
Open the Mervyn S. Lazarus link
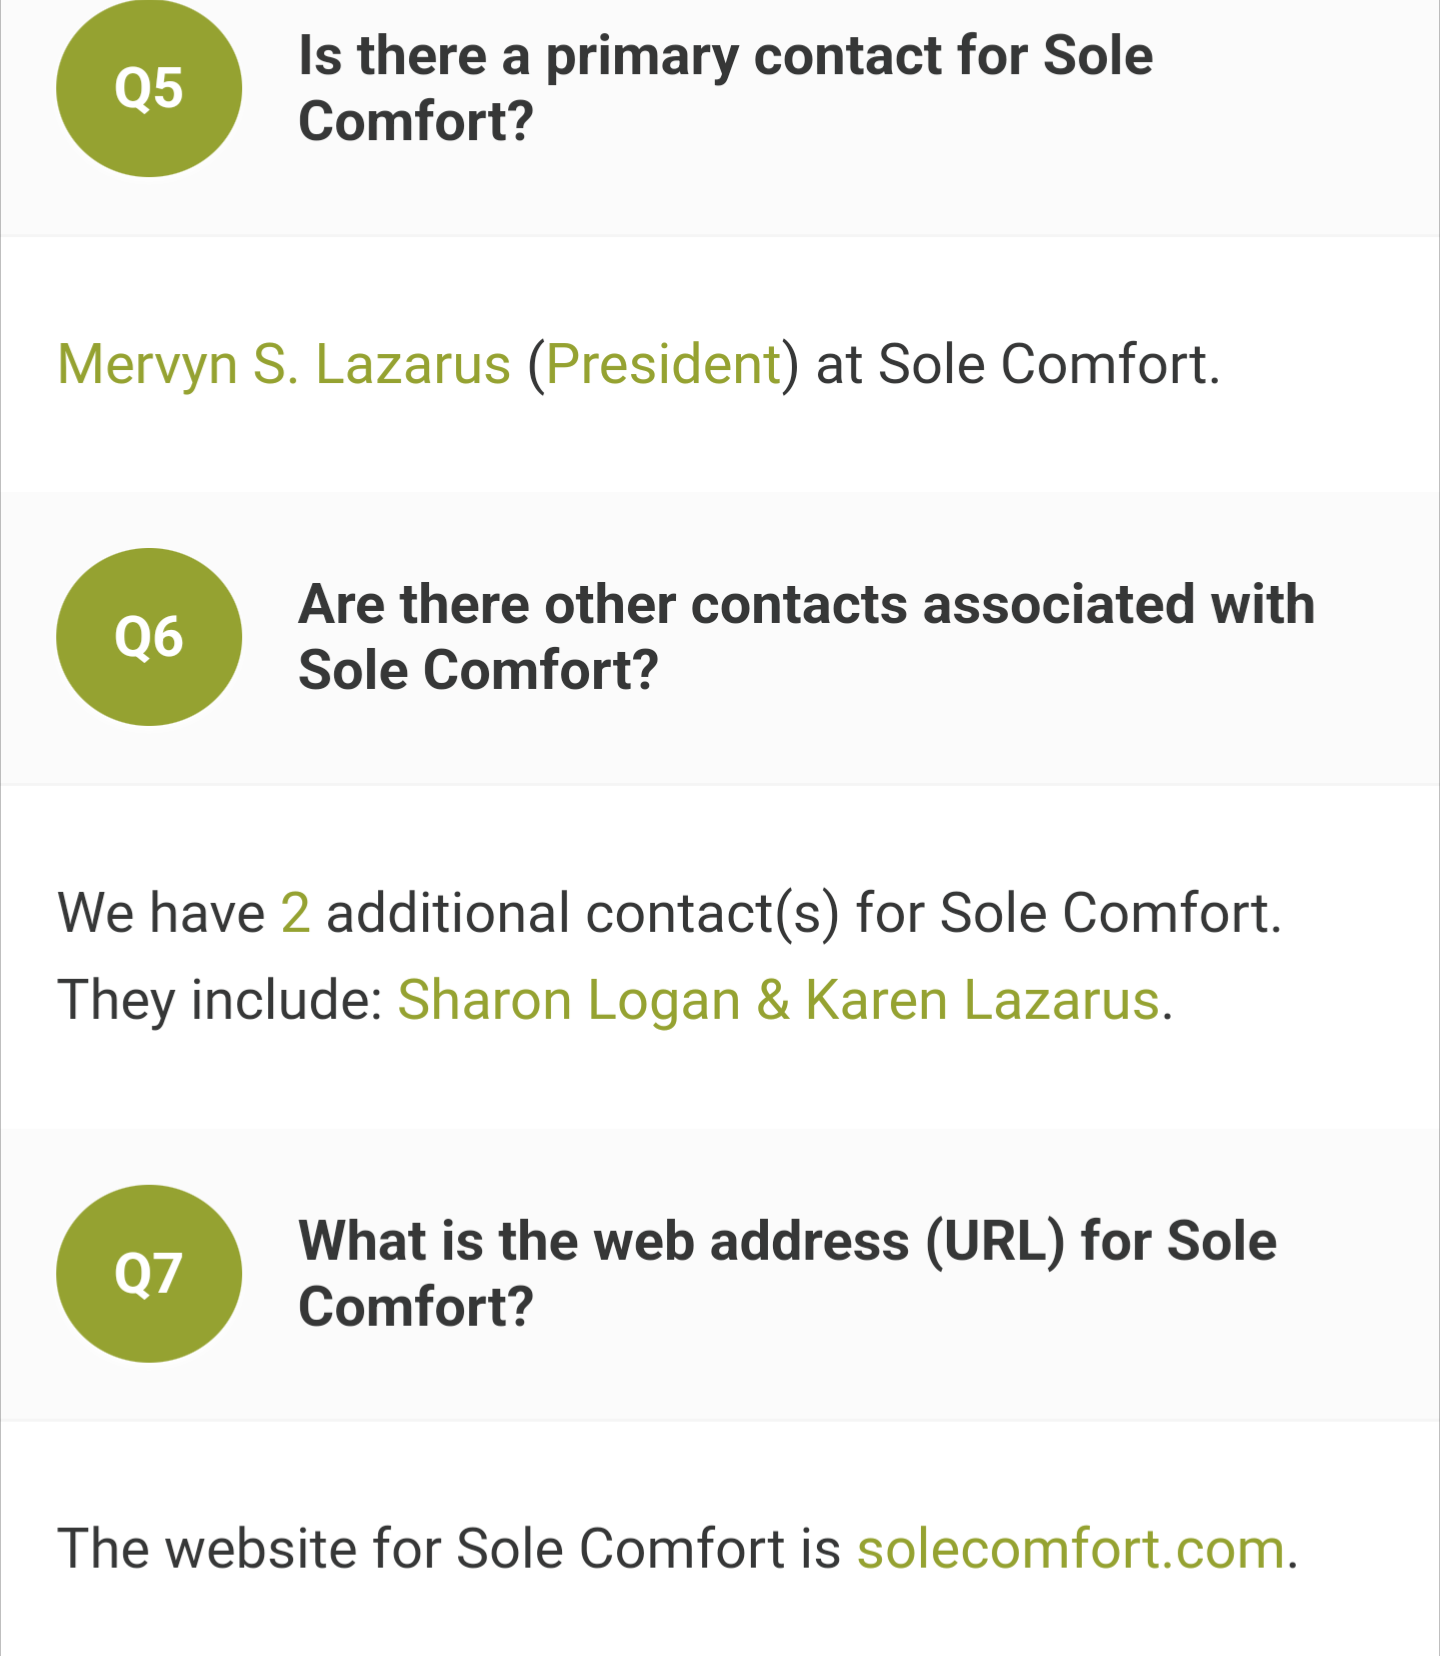point(284,364)
